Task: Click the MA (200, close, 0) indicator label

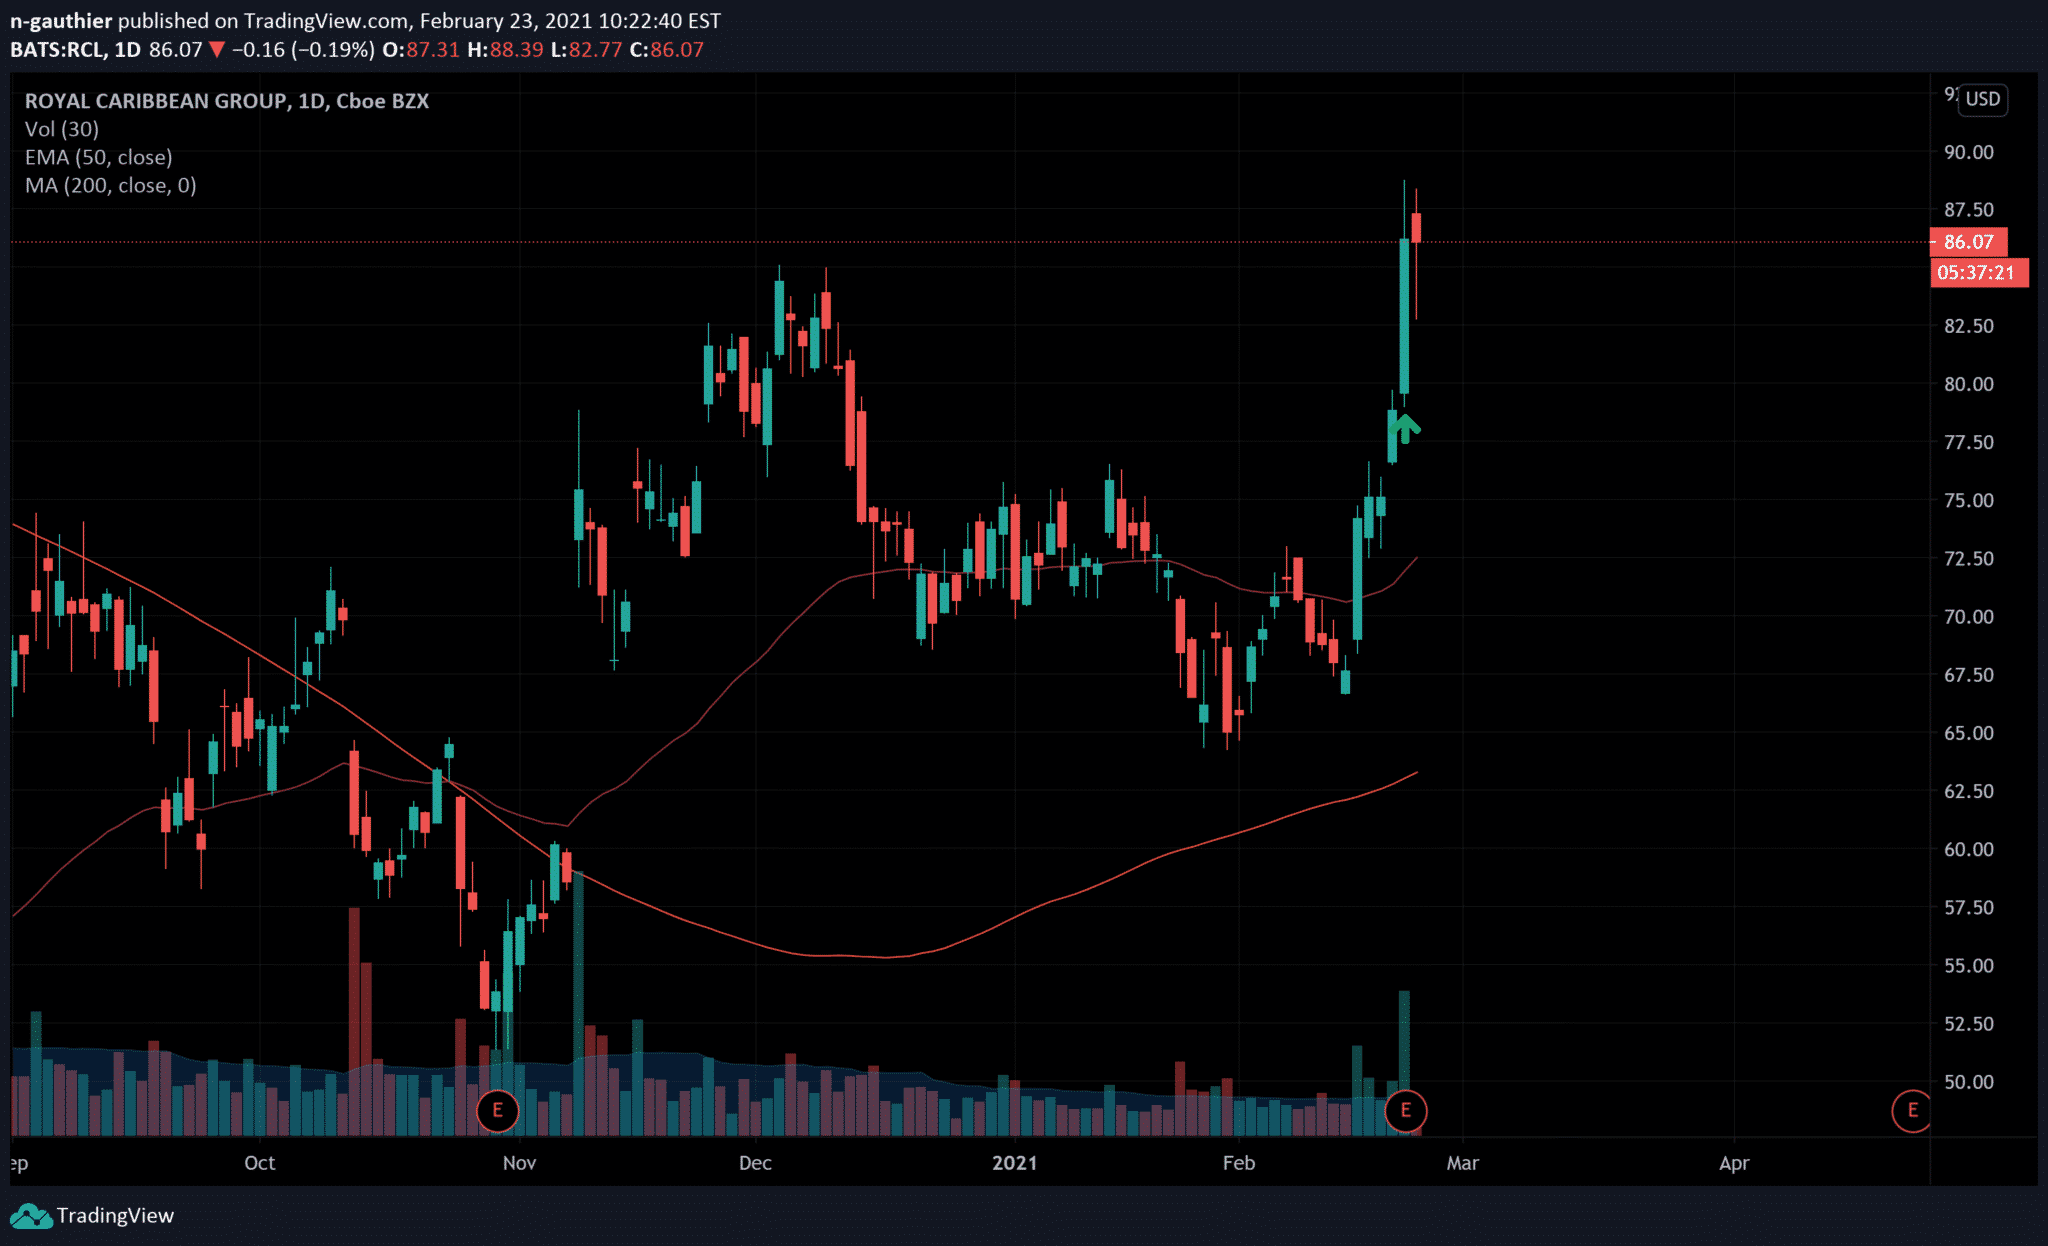Action: pos(111,185)
